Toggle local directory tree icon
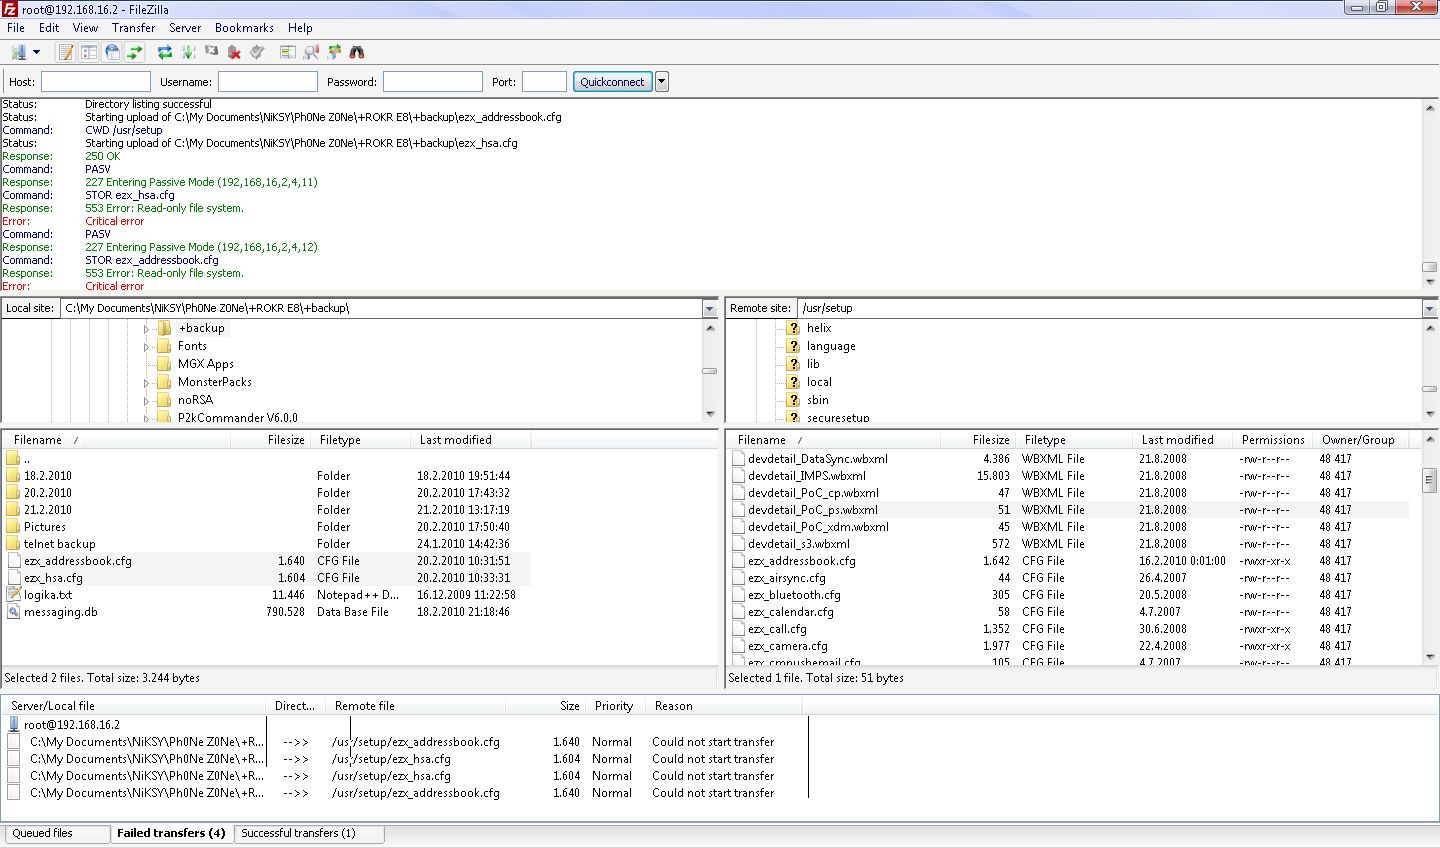The height and width of the screenshot is (848, 1440). 89,52
